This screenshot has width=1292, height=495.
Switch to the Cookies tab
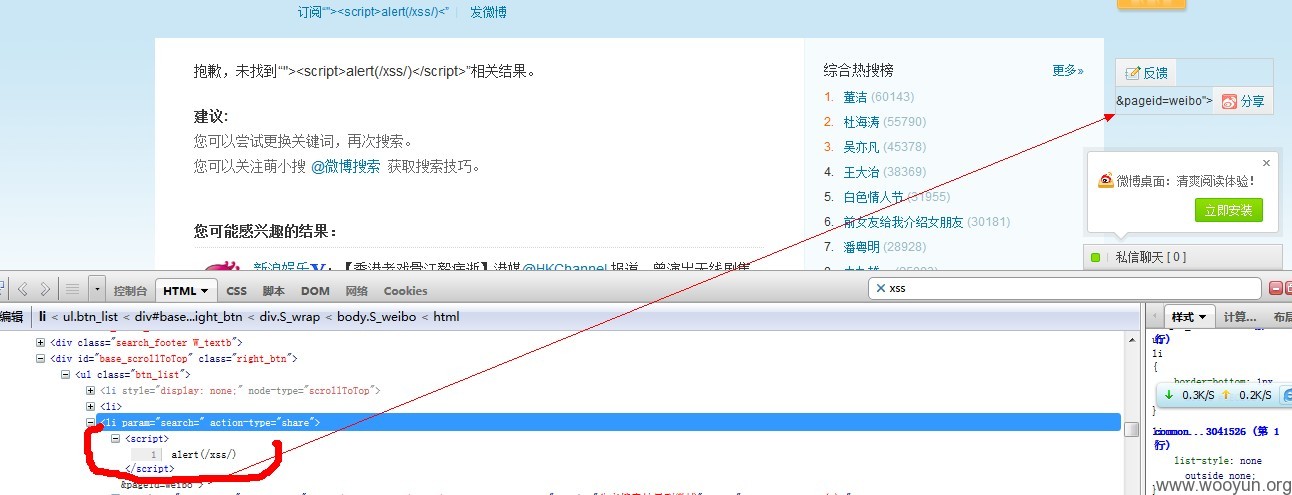(405, 291)
